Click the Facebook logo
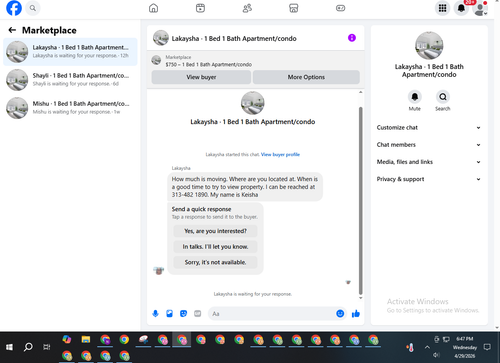This screenshot has width=500, height=363. [x=14, y=8]
